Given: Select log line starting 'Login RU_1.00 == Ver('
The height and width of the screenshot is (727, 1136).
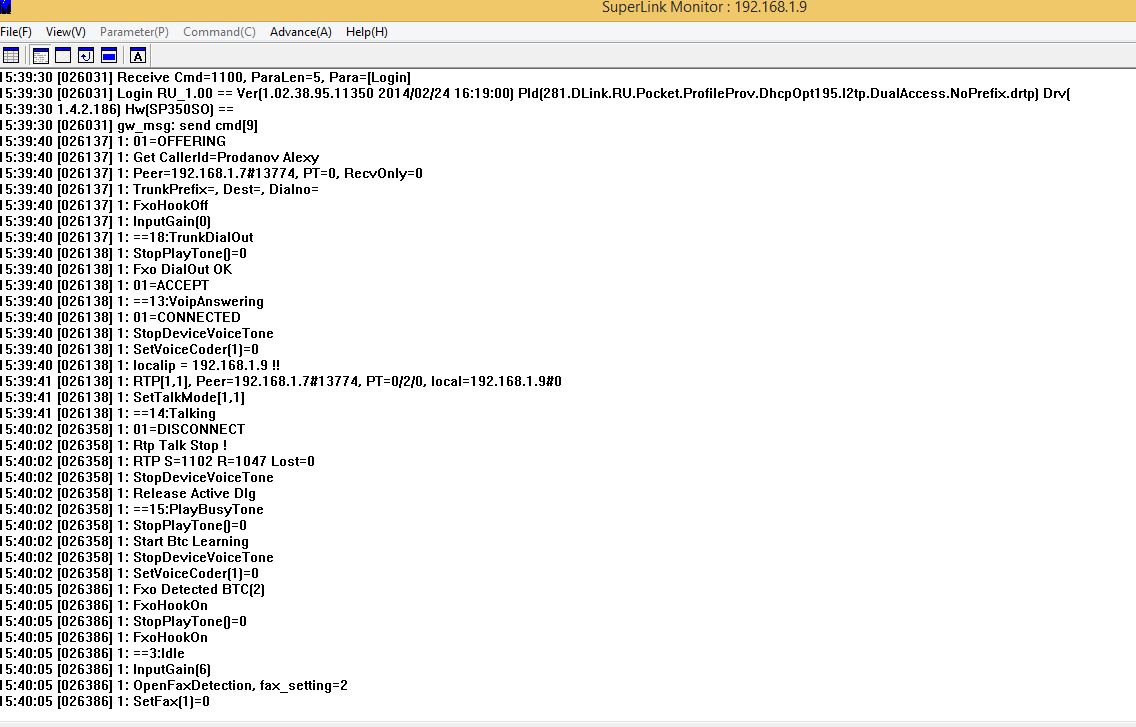Looking at the screenshot, I should click(x=535, y=94).
